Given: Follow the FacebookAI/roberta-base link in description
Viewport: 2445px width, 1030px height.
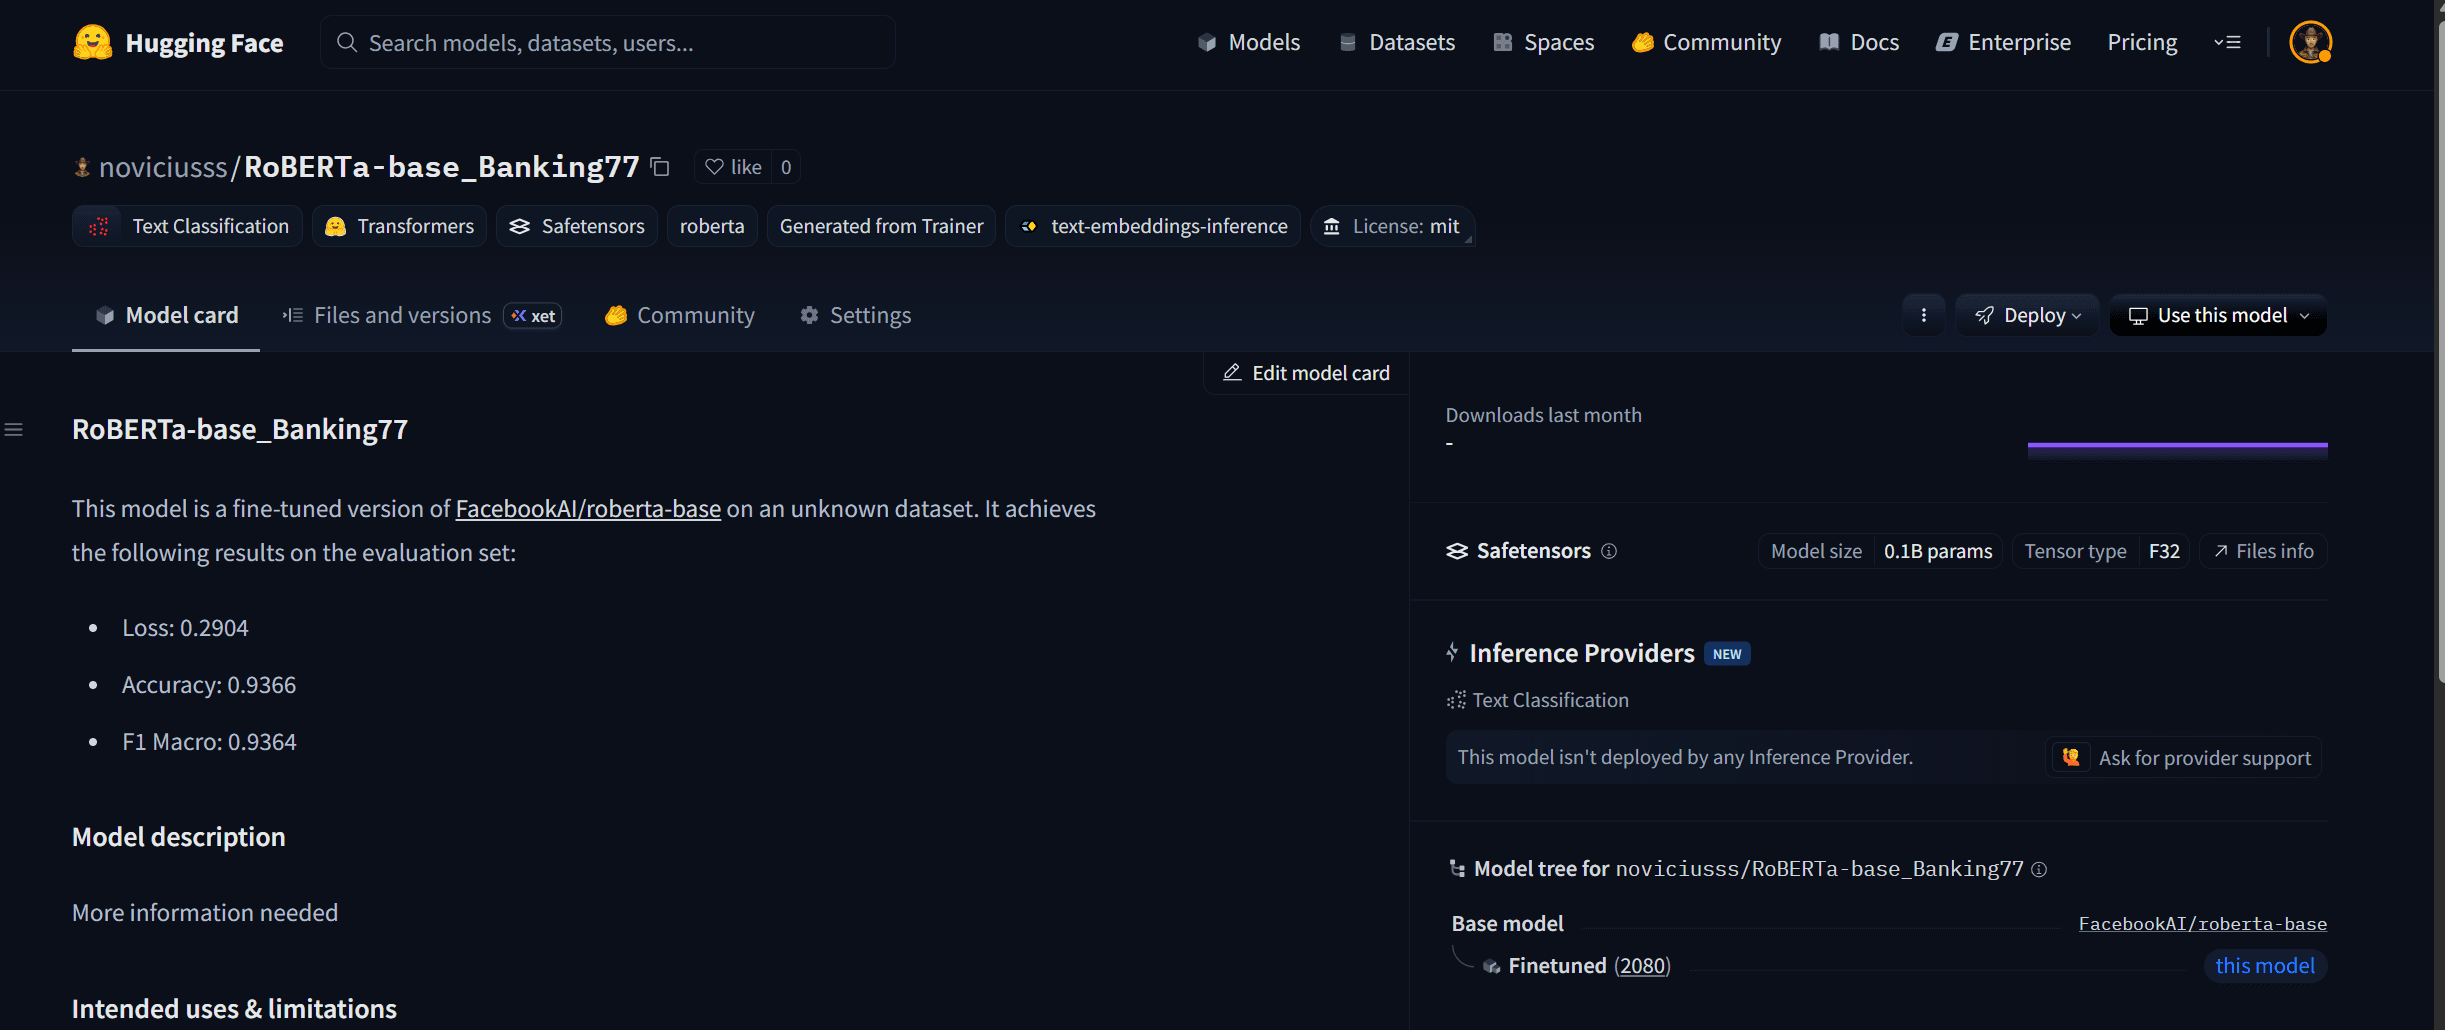Looking at the screenshot, I should click(588, 509).
